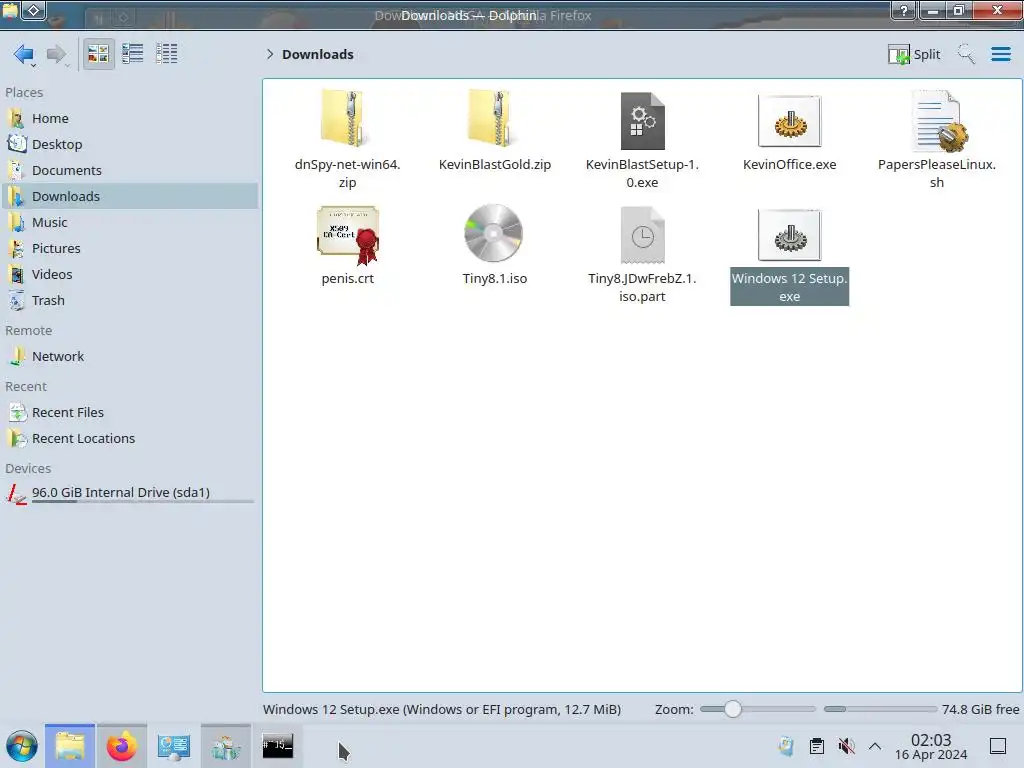
Task: Open Documents in Places sidebar
Action: click(x=131, y=170)
